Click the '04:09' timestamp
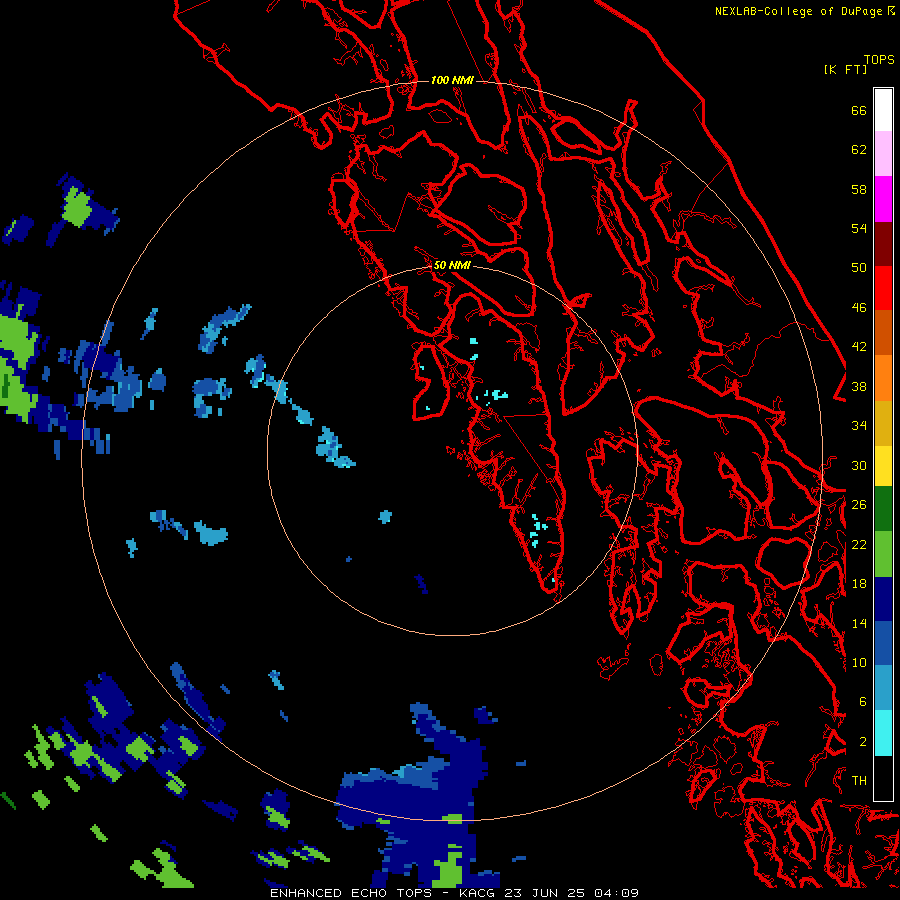The height and width of the screenshot is (900, 900). coord(616,893)
